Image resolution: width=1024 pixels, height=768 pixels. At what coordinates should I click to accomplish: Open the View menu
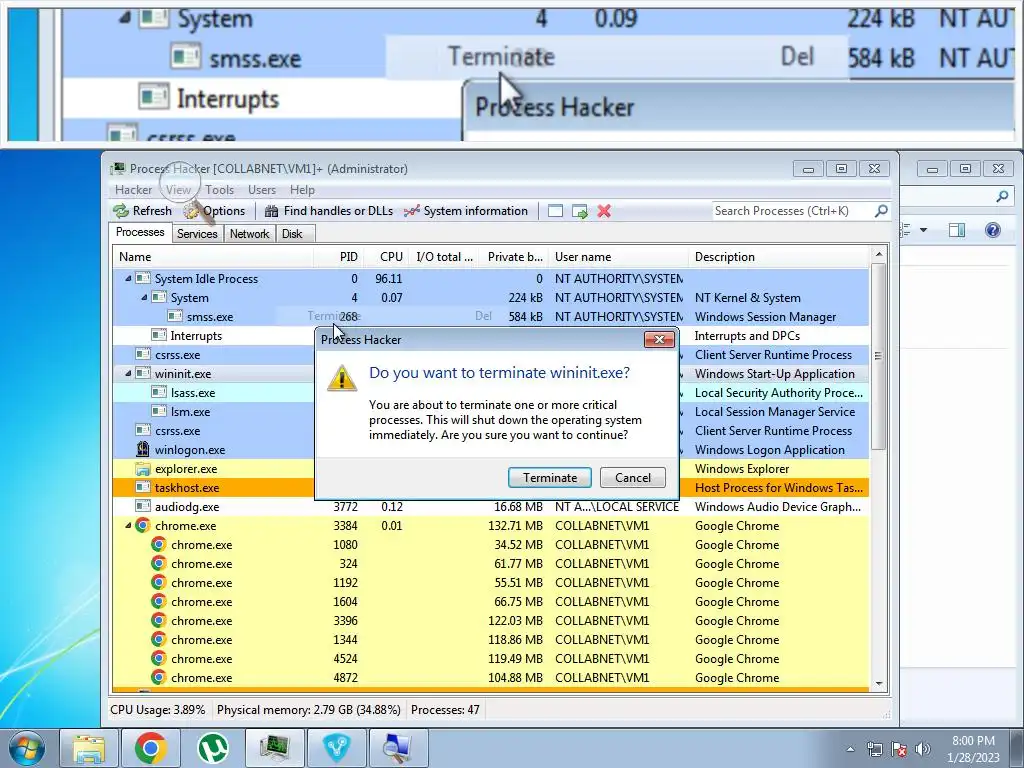[178, 189]
